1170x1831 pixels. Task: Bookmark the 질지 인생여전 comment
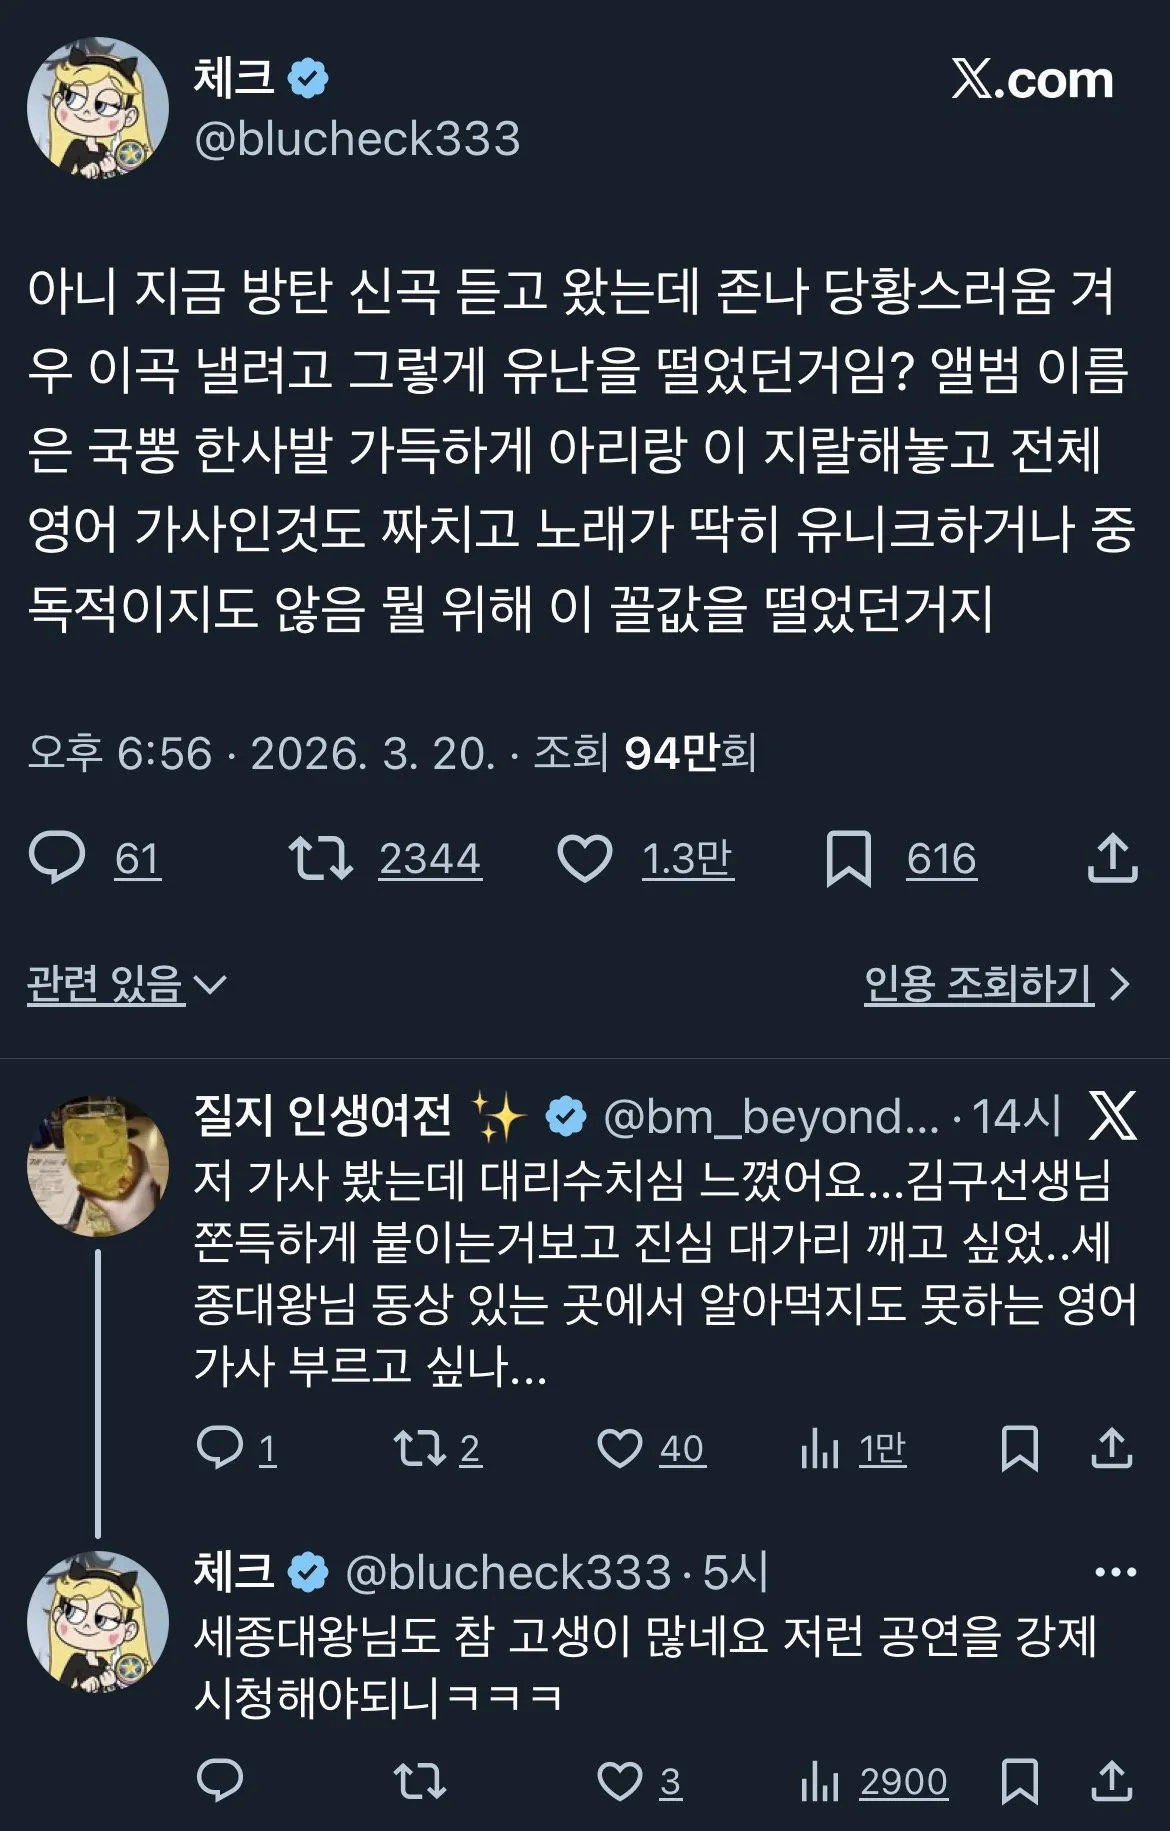pyautogui.click(x=1019, y=1448)
